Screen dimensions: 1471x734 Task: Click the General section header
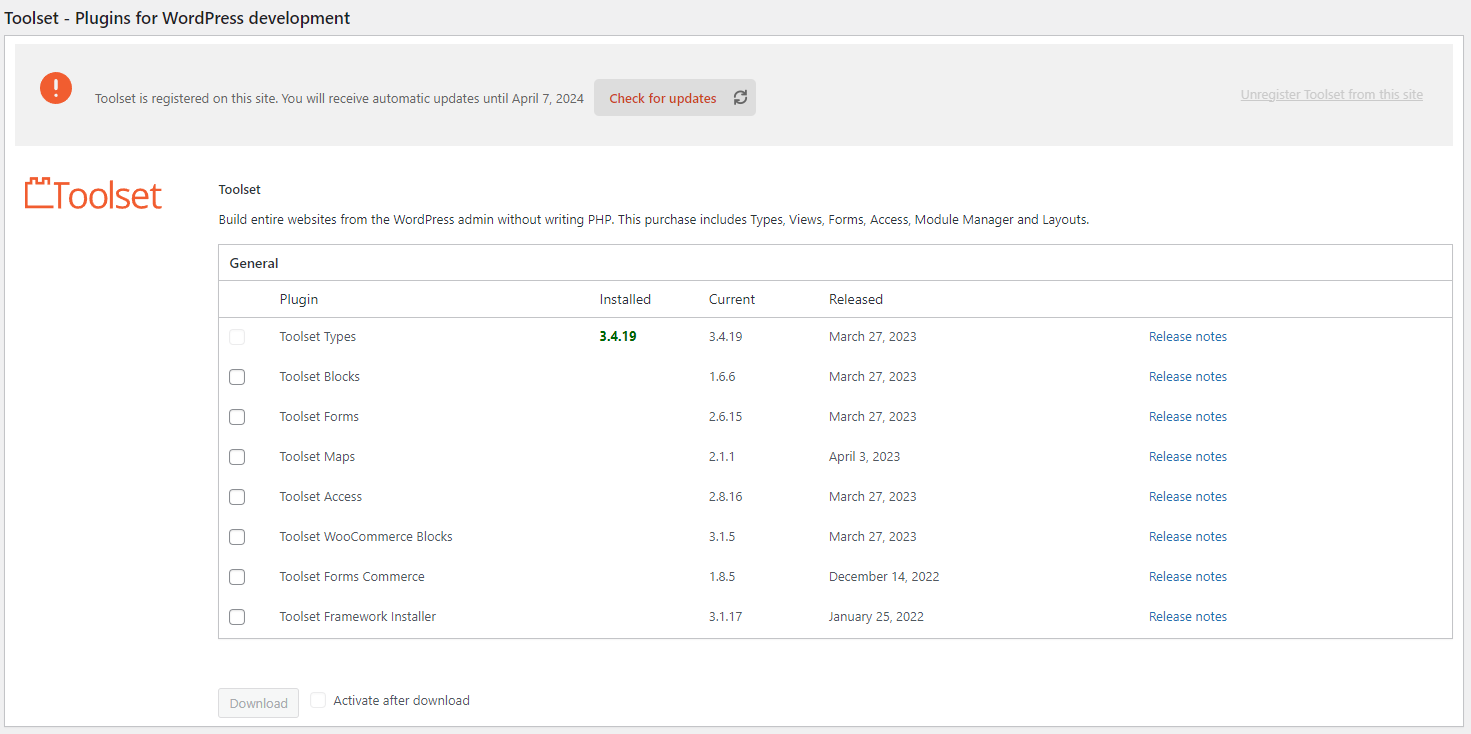tap(254, 264)
